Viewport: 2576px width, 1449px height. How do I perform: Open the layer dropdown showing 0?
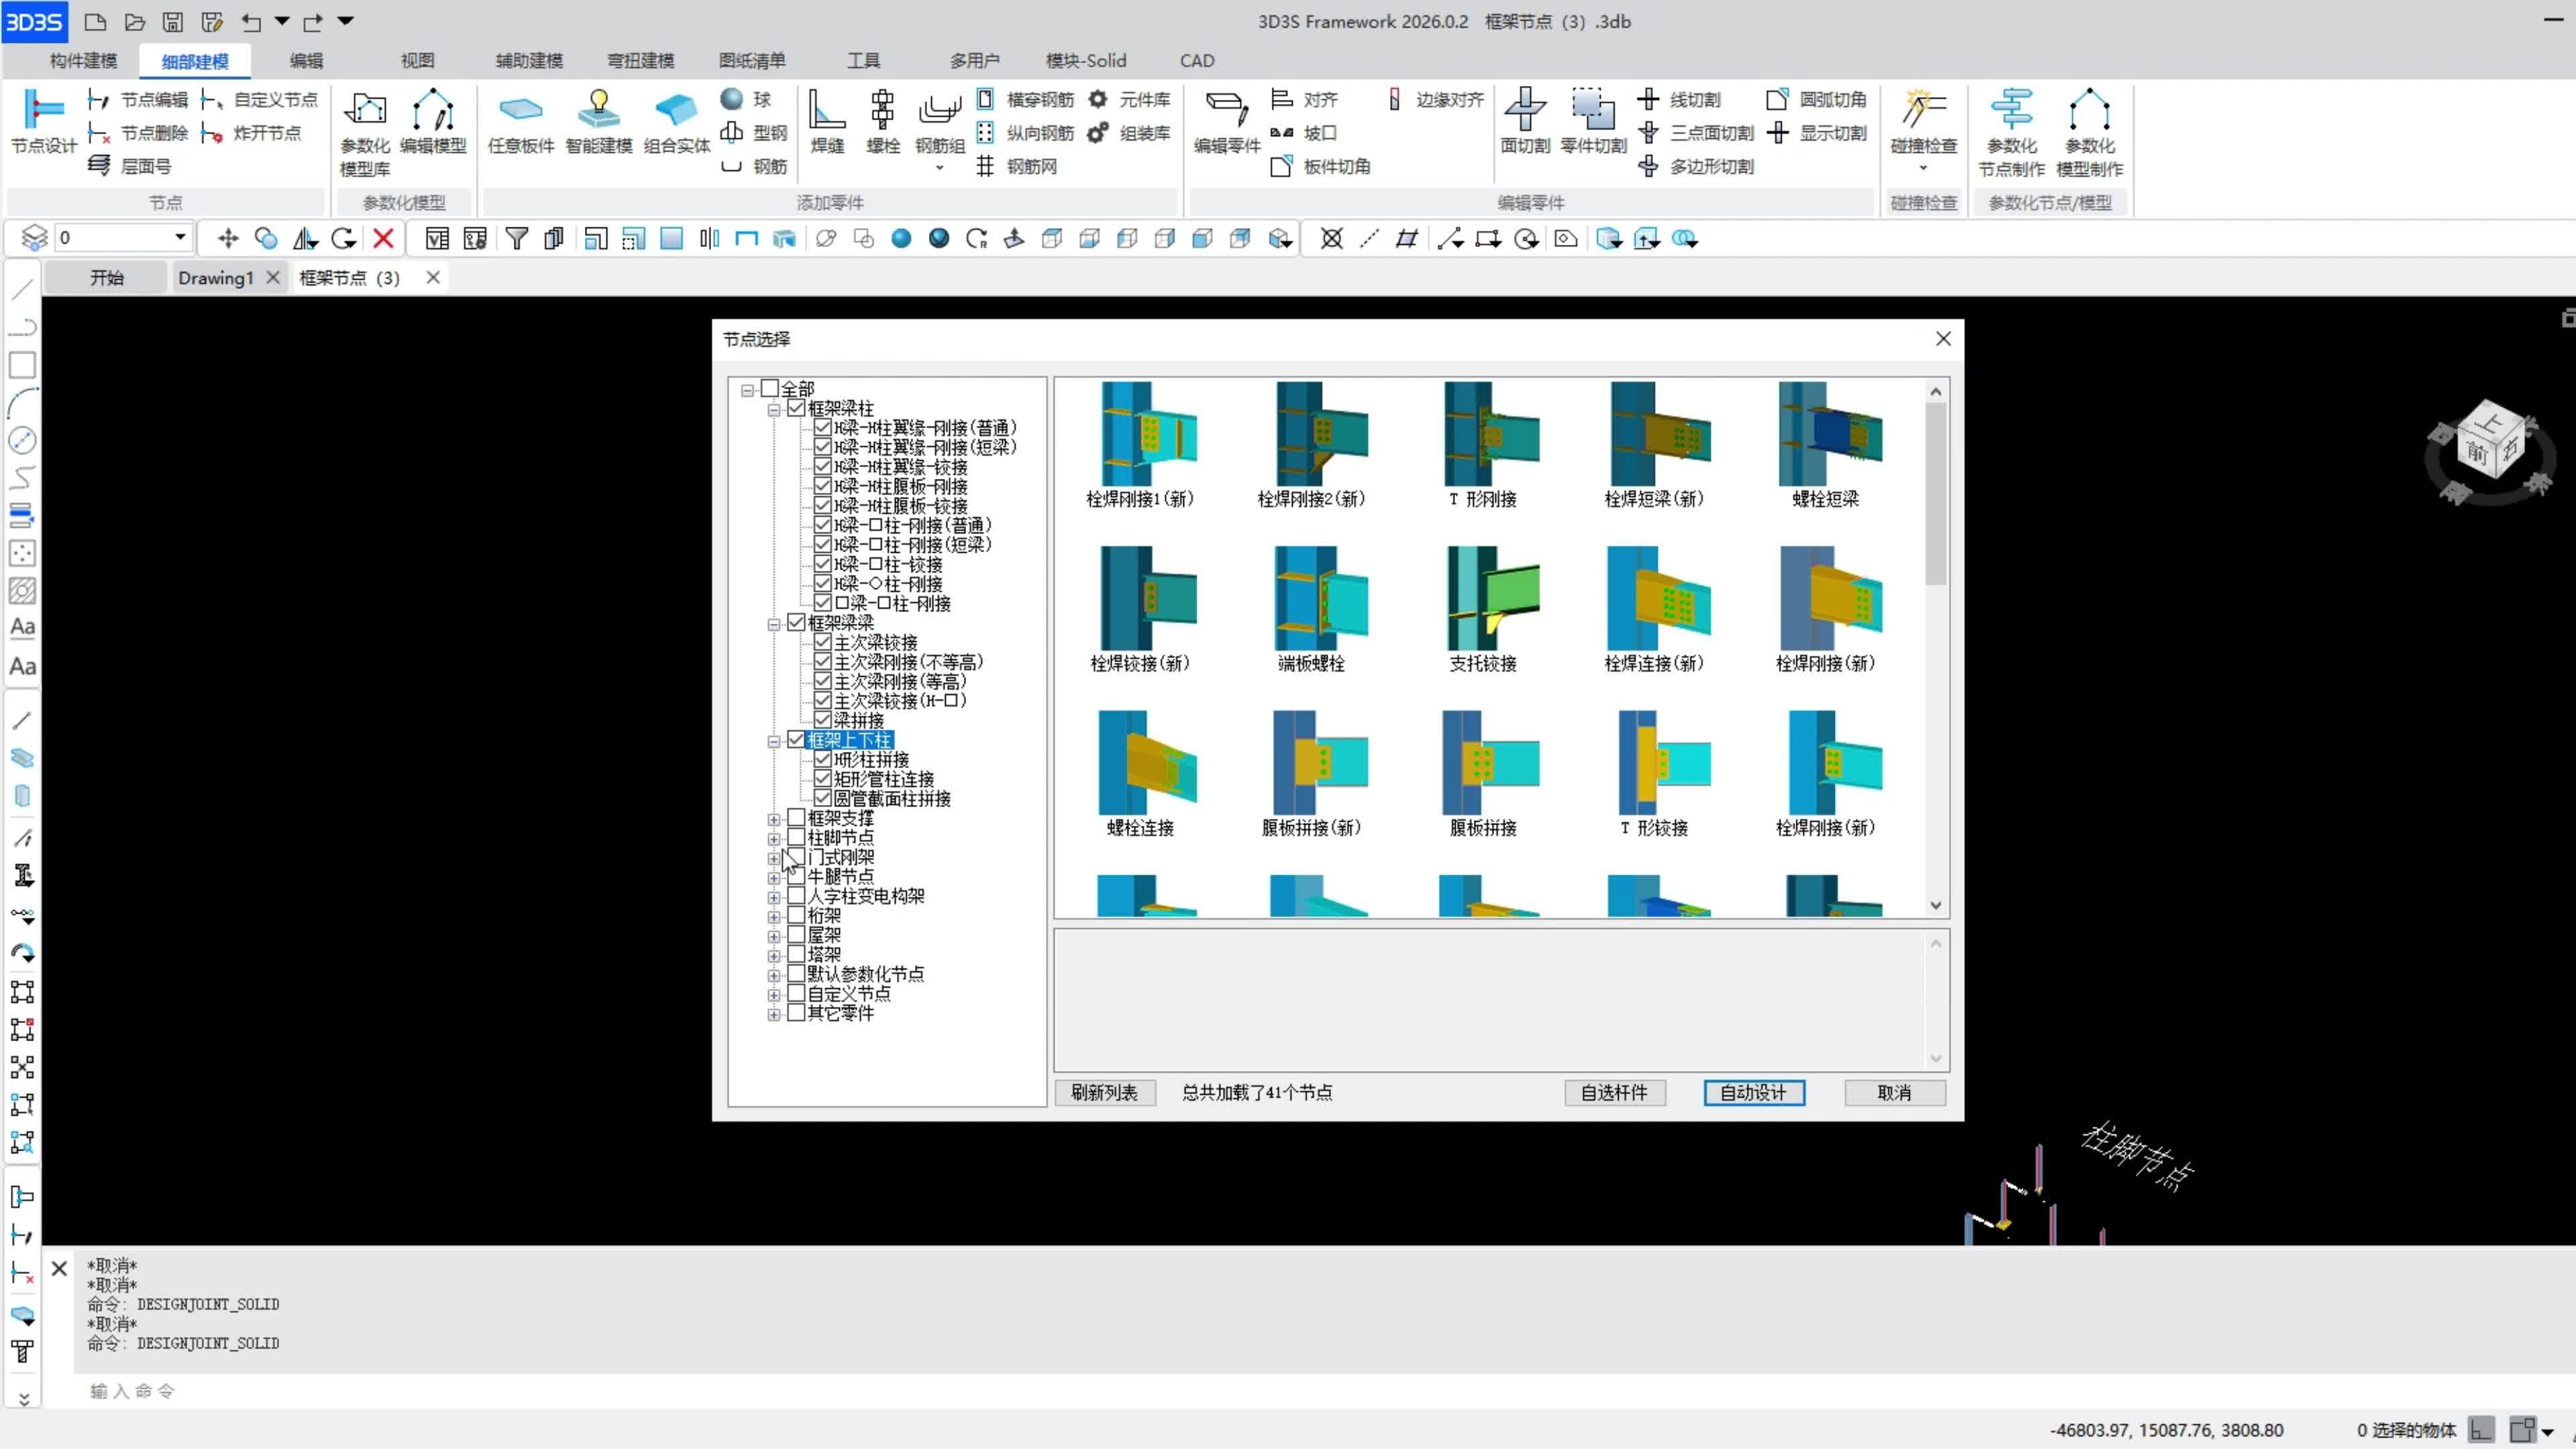tap(180, 238)
